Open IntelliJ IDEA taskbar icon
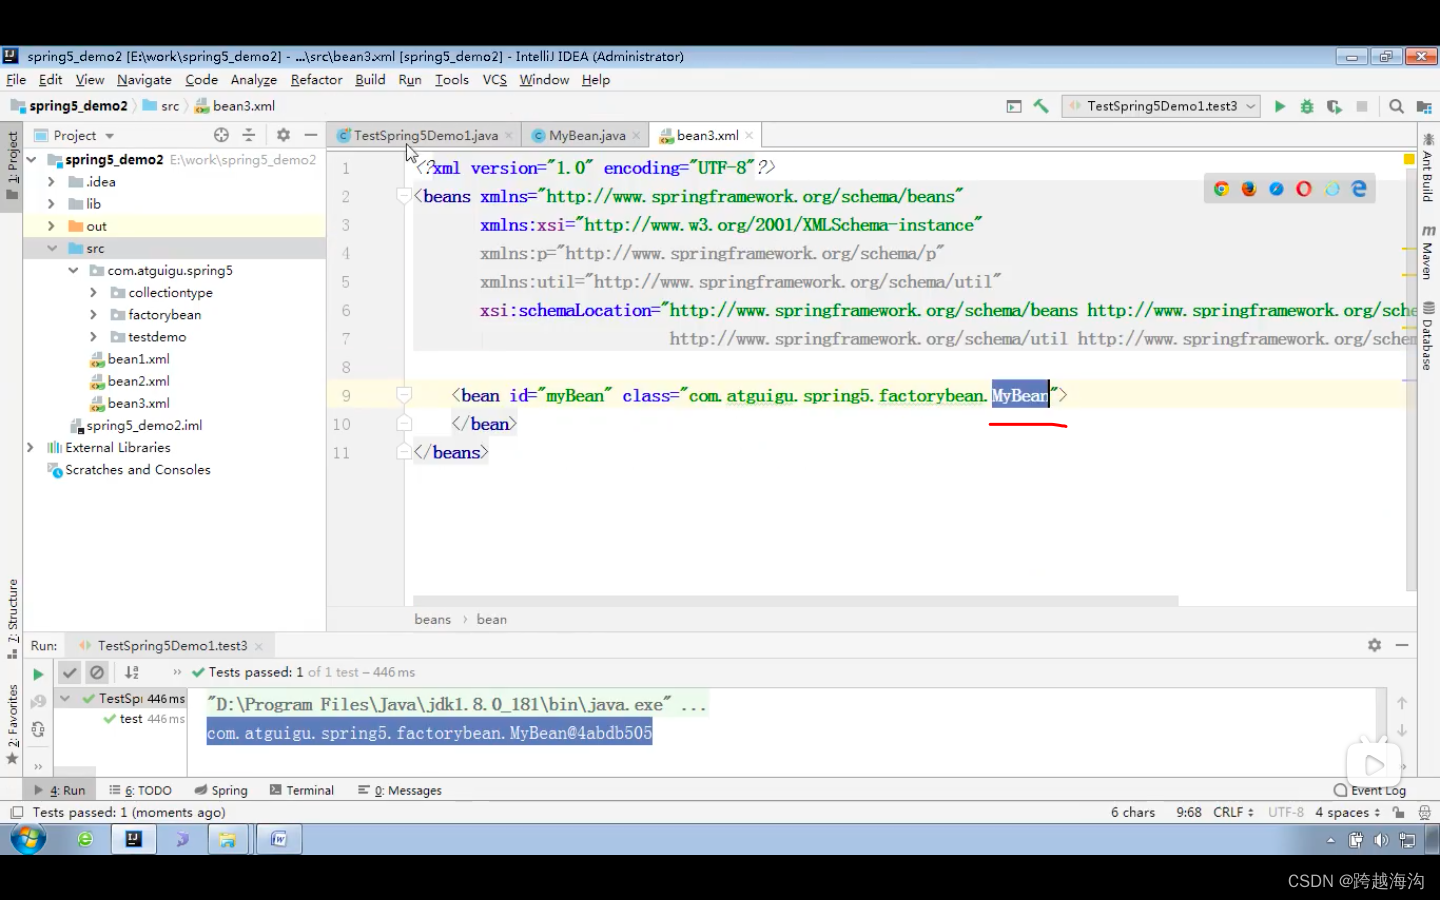The width and height of the screenshot is (1440, 900). [x=133, y=839]
